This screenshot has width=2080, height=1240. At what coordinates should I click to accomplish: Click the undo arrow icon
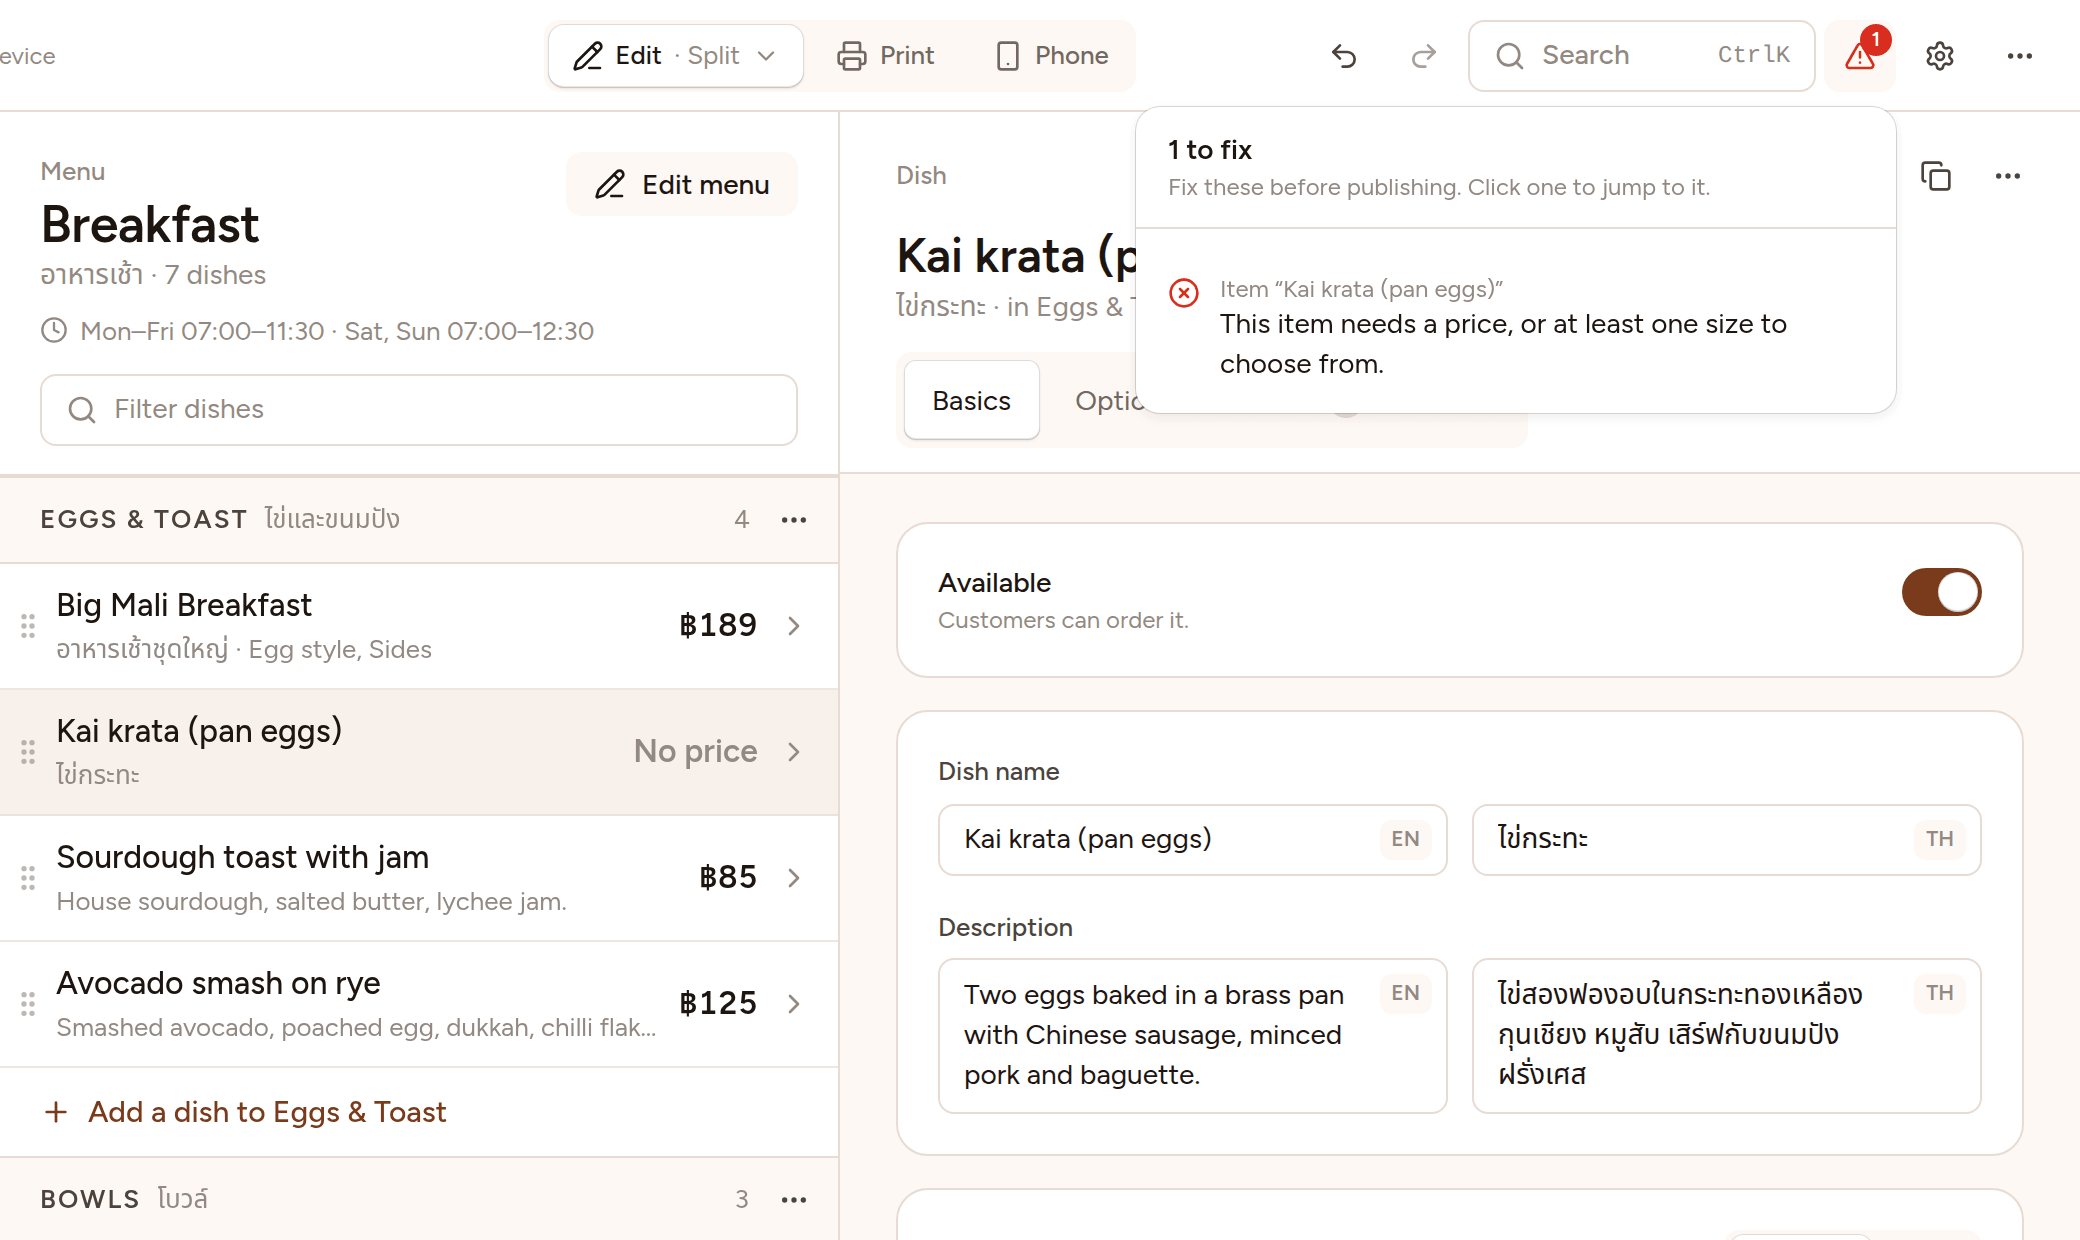[1344, 56]
